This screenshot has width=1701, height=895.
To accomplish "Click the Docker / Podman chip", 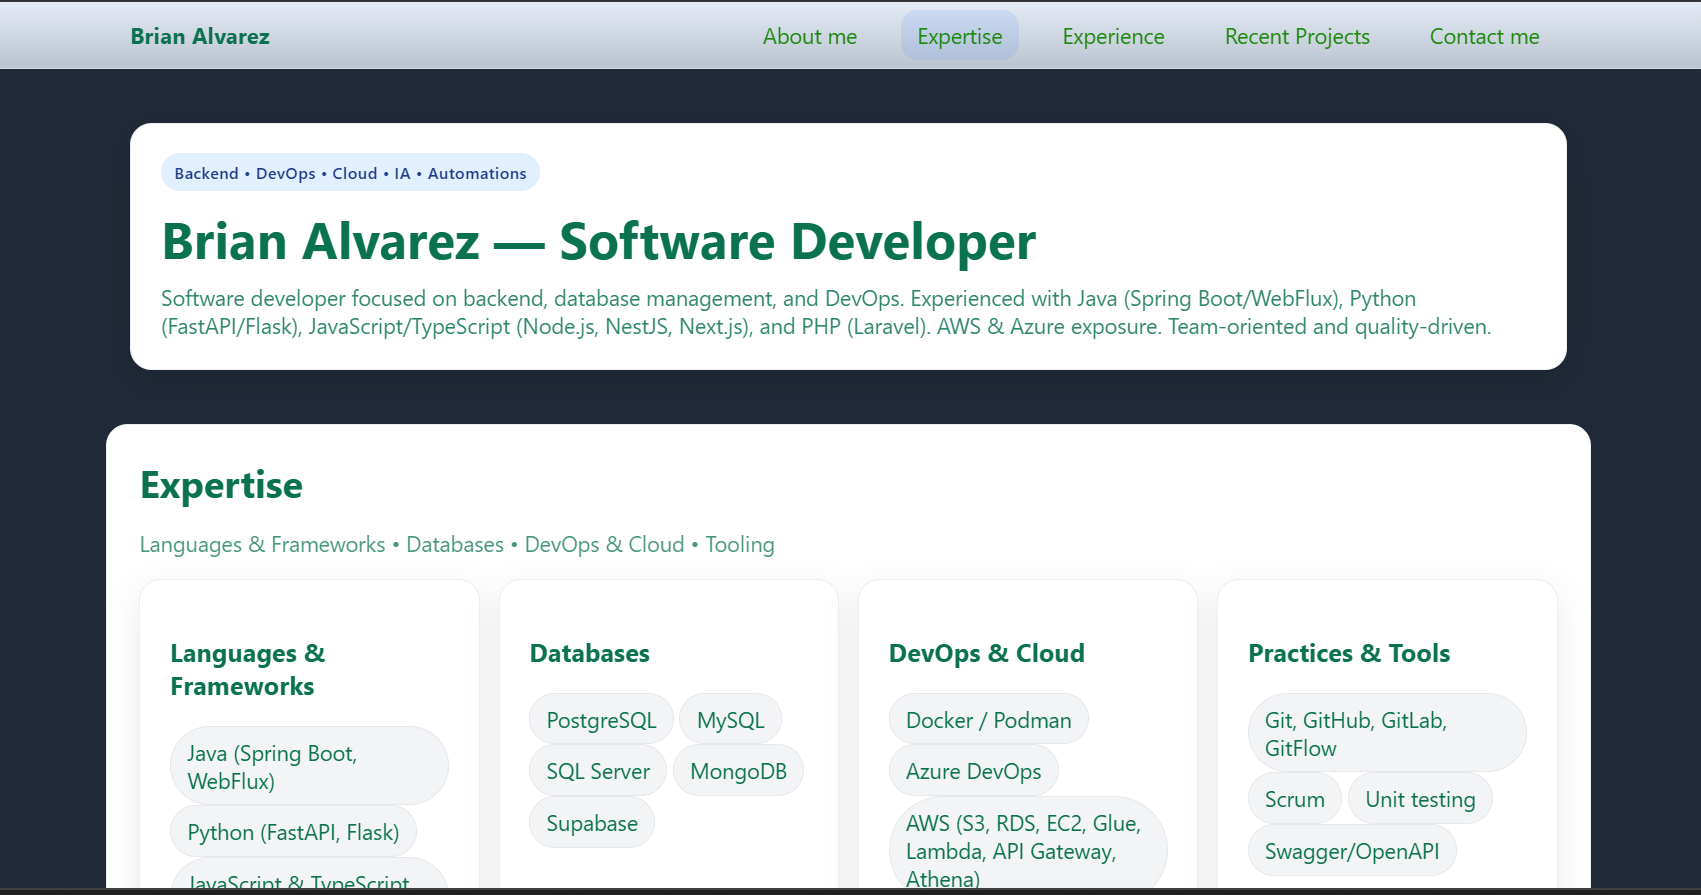I will [x=988, y=720].
